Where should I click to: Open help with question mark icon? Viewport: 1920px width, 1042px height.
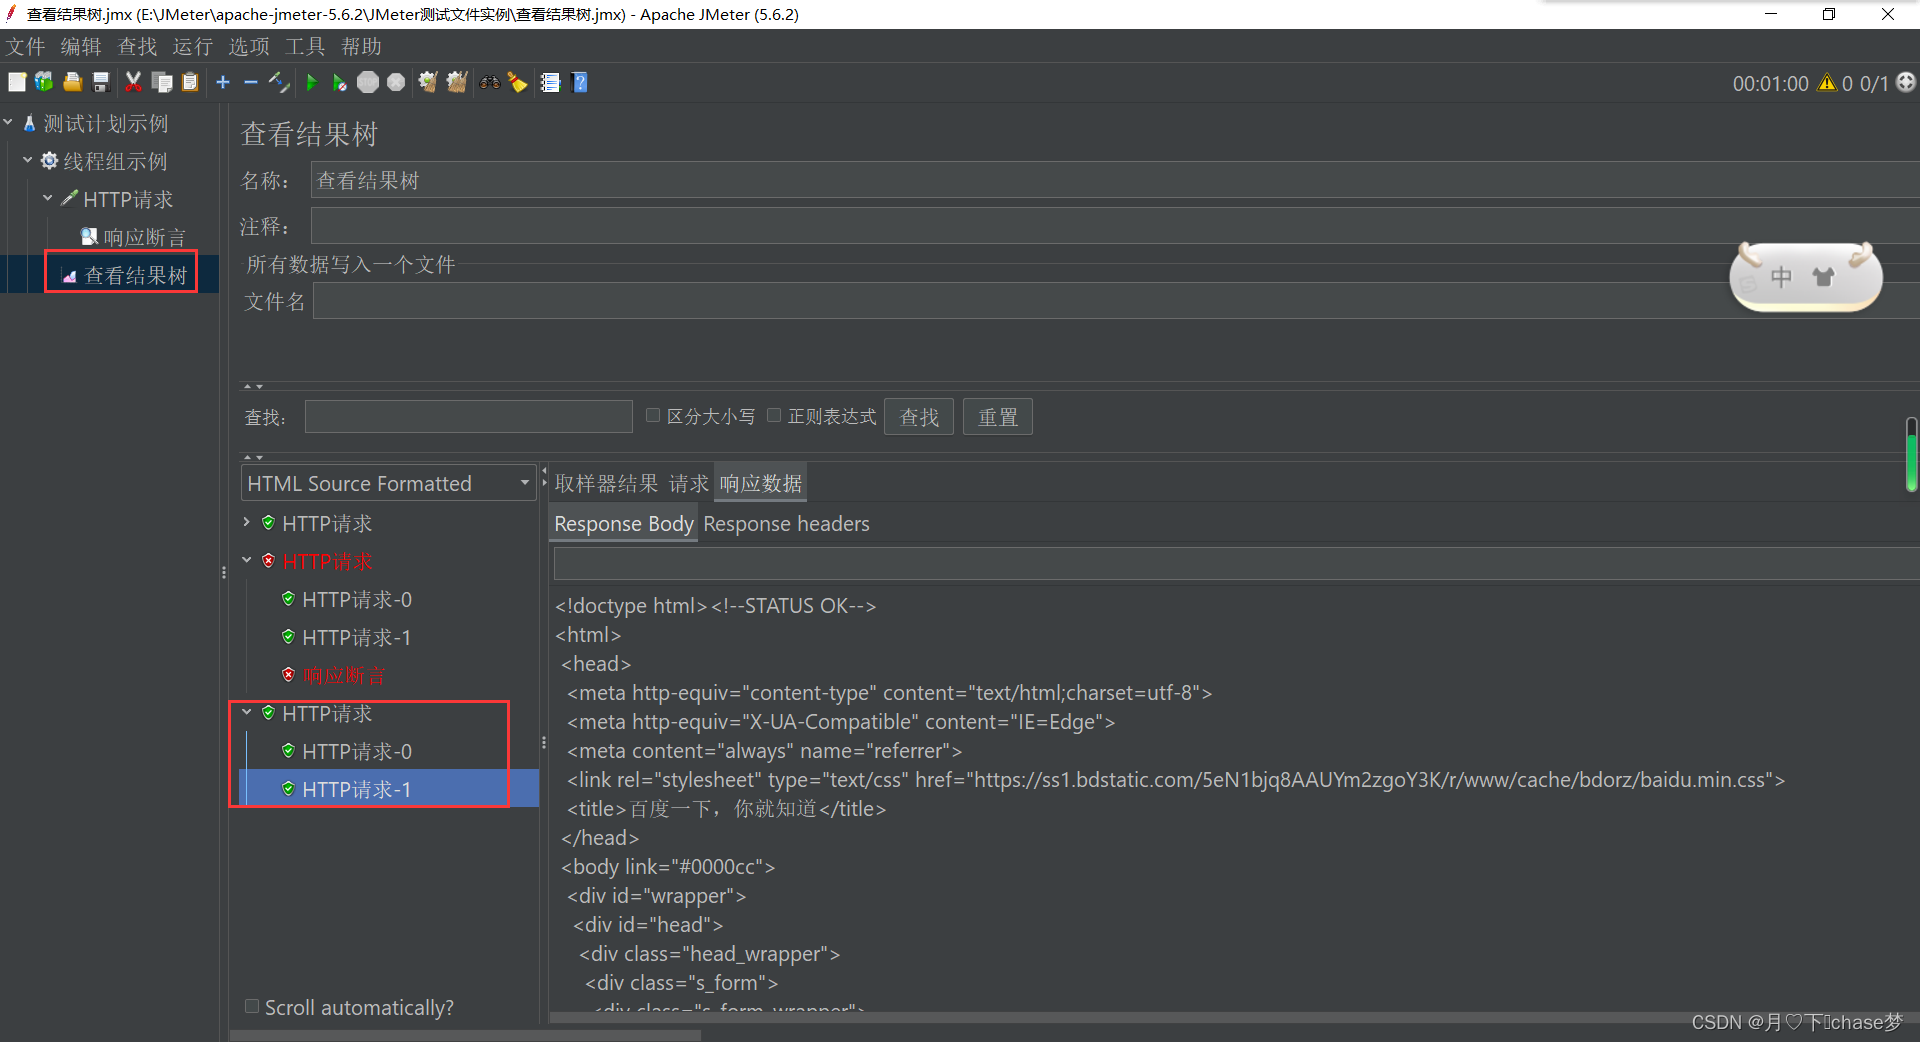(x=579, y=82)
